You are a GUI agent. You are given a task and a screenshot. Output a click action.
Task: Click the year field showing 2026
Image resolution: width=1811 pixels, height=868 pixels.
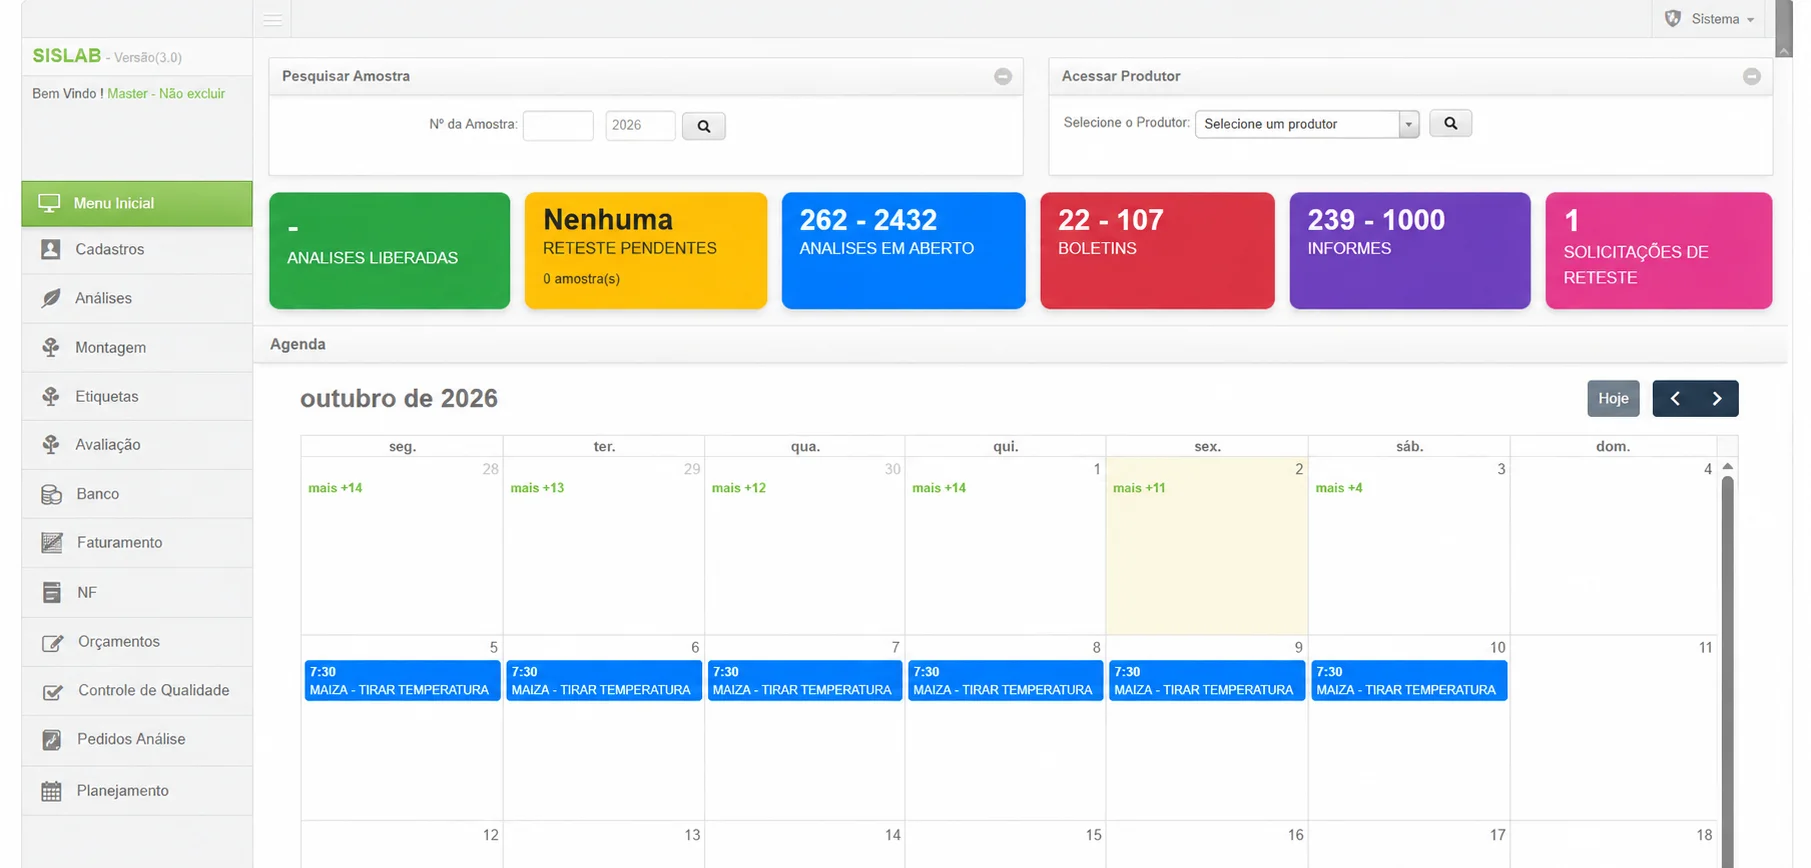click(640, 125)
